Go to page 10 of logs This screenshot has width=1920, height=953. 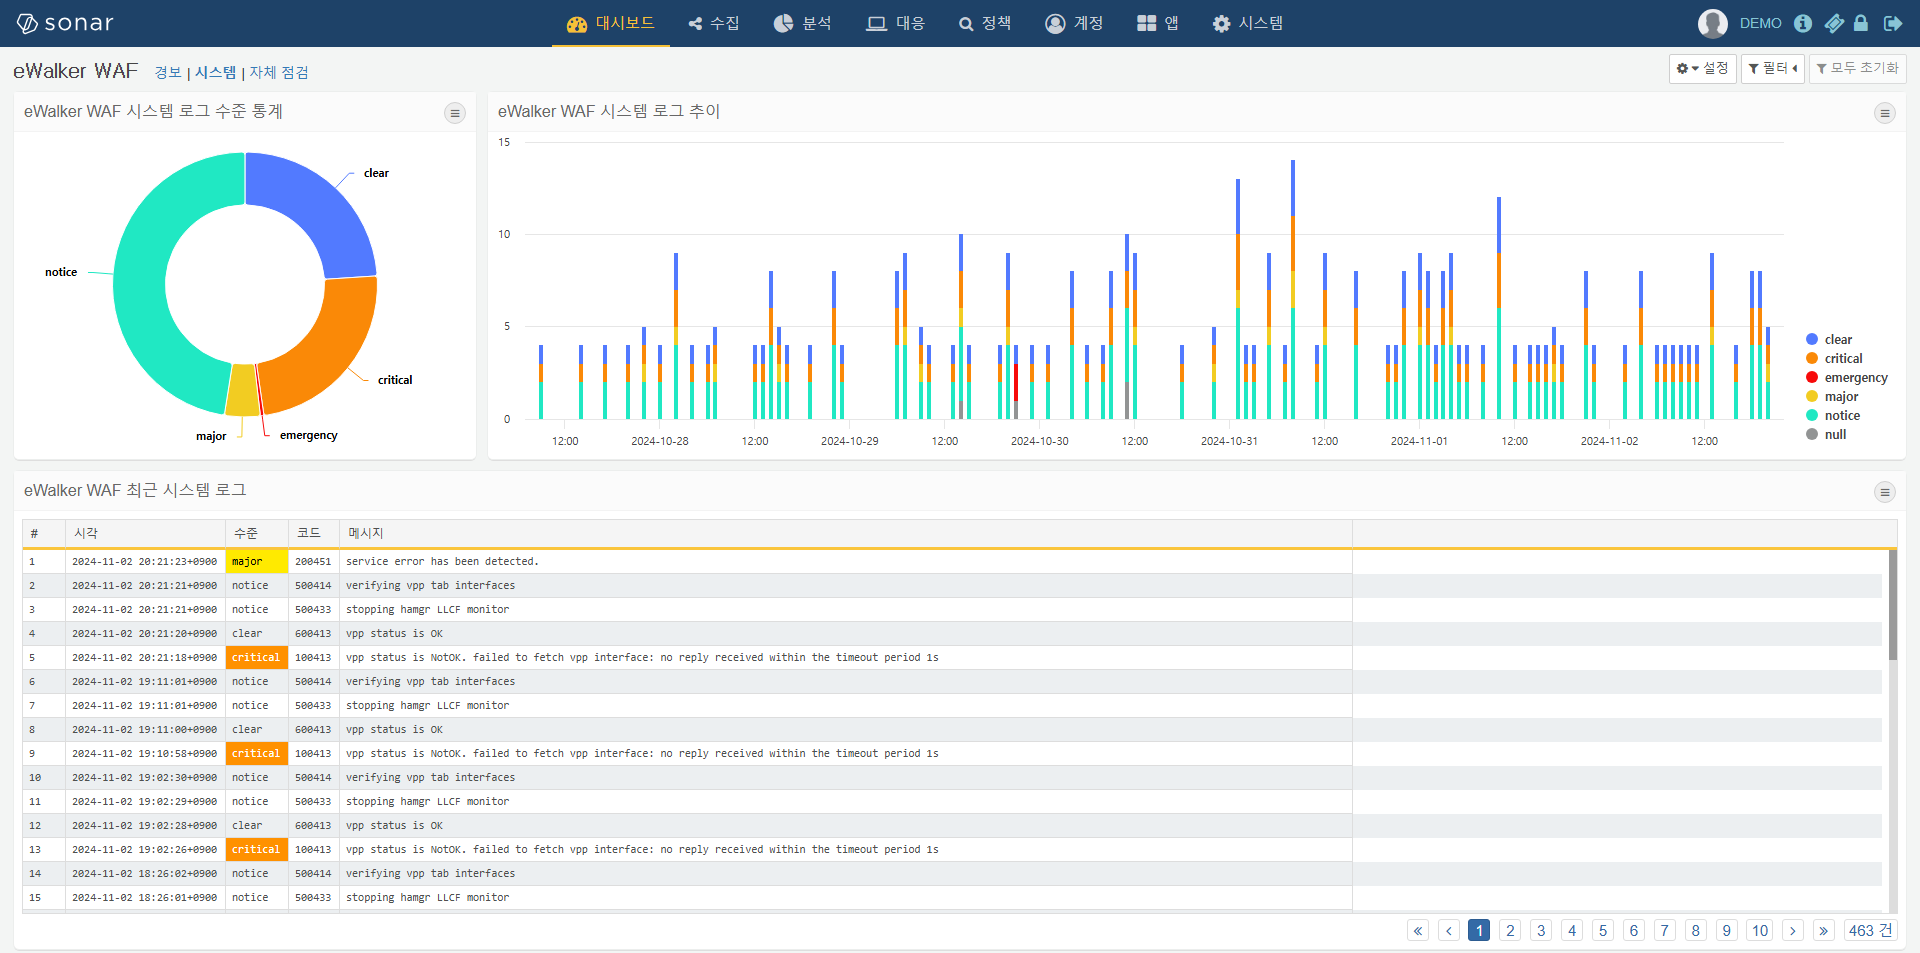point(1760,930)
